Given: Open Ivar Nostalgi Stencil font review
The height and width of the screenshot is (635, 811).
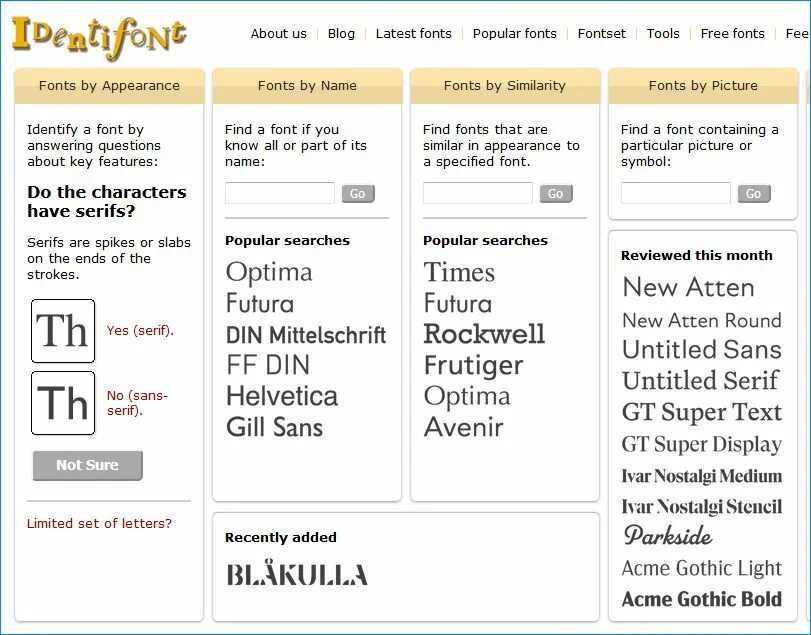Looking at the screenshot, I should click(x=702, y=507).
